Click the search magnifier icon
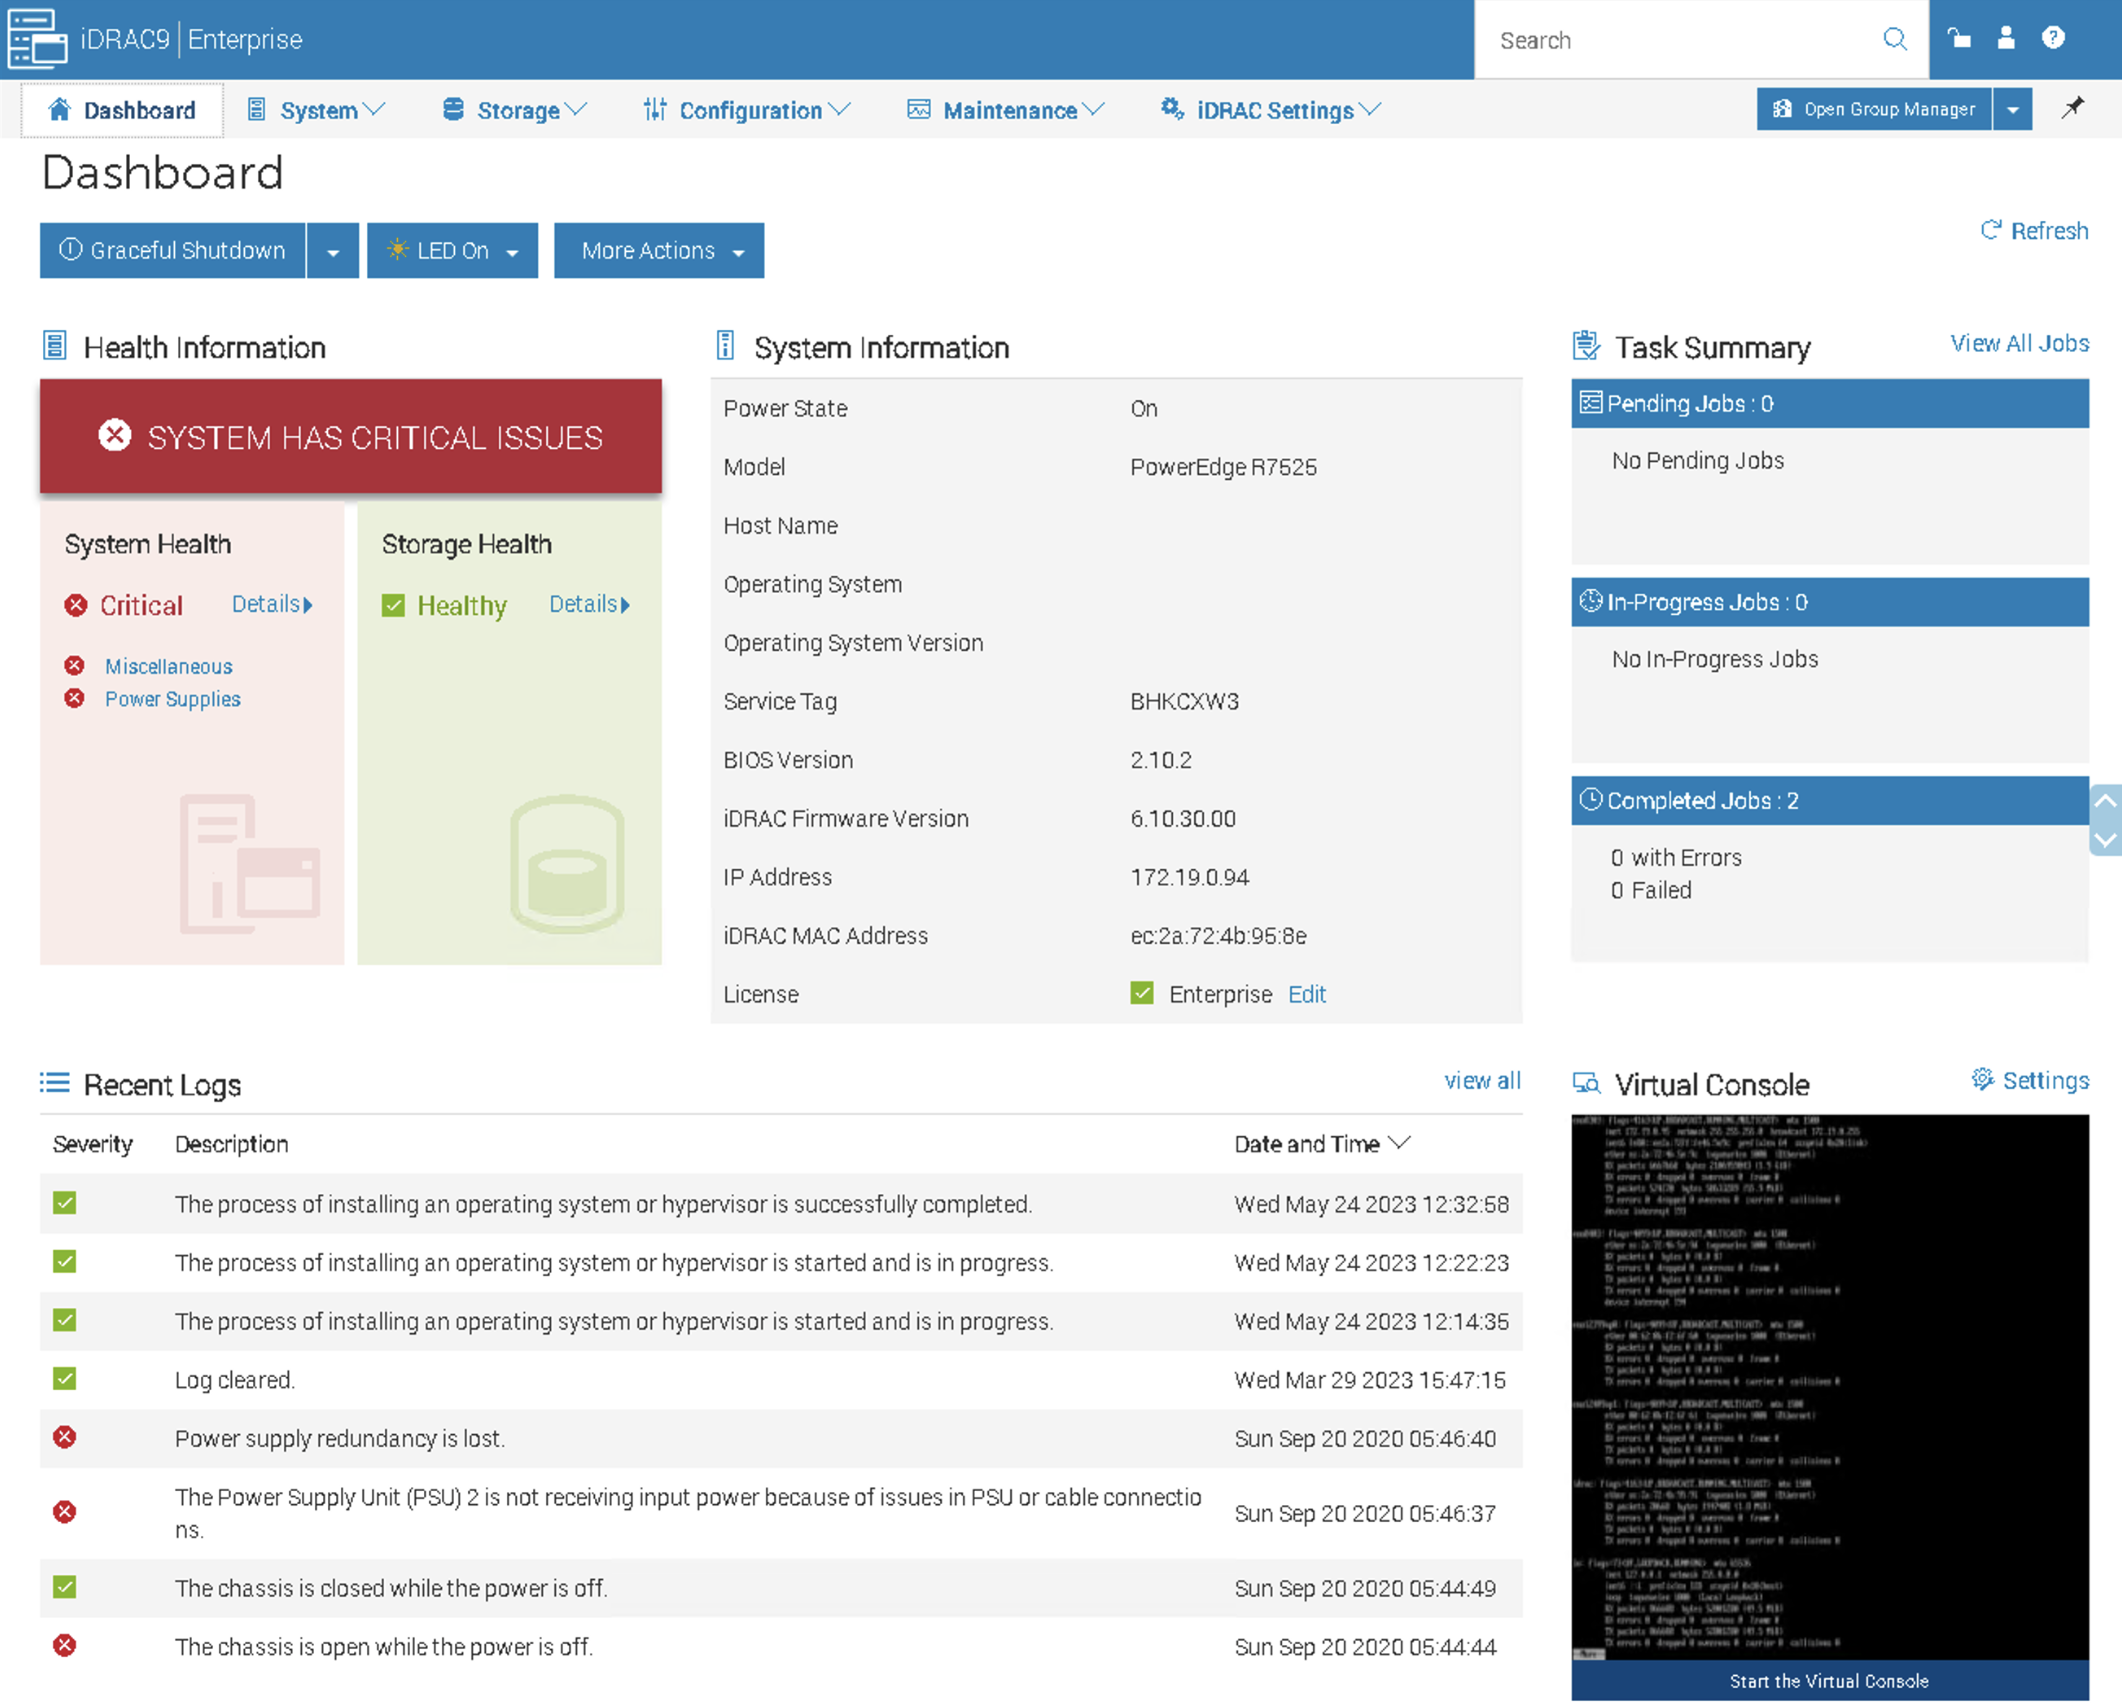Screen dimensions: 2122x1708 click(1894, 40)
